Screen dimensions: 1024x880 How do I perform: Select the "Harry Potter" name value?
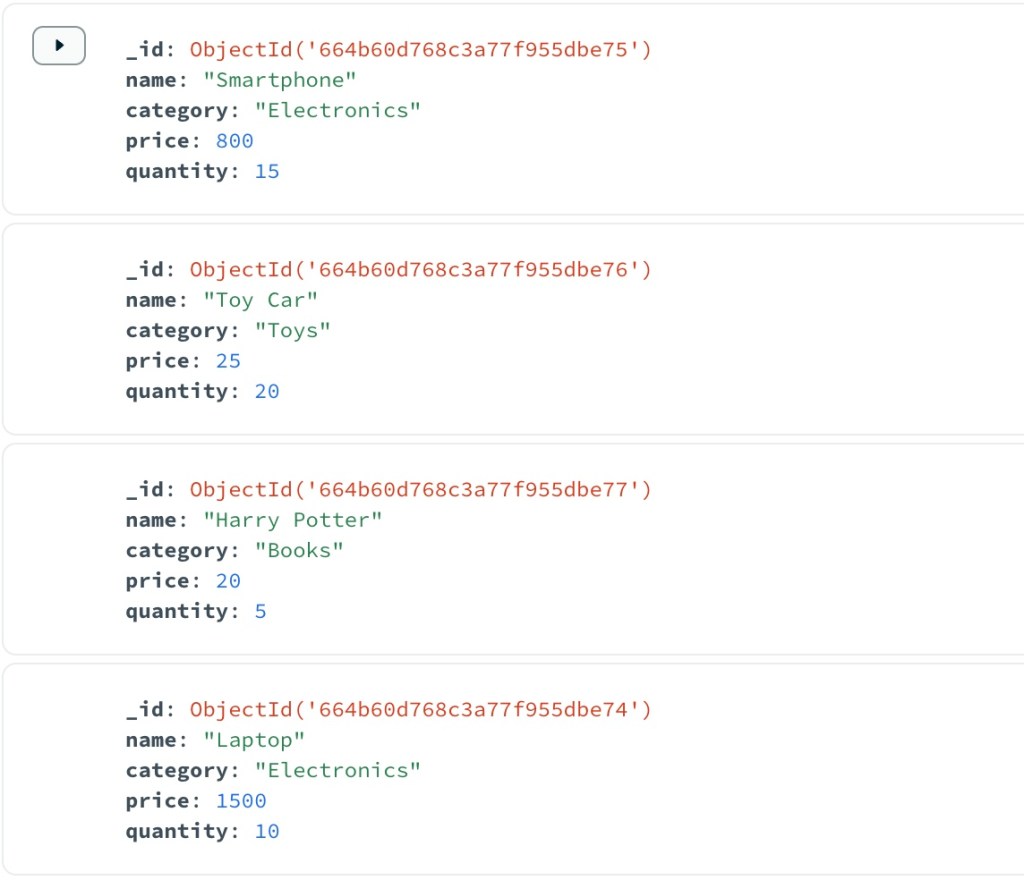tap(293, 520)
